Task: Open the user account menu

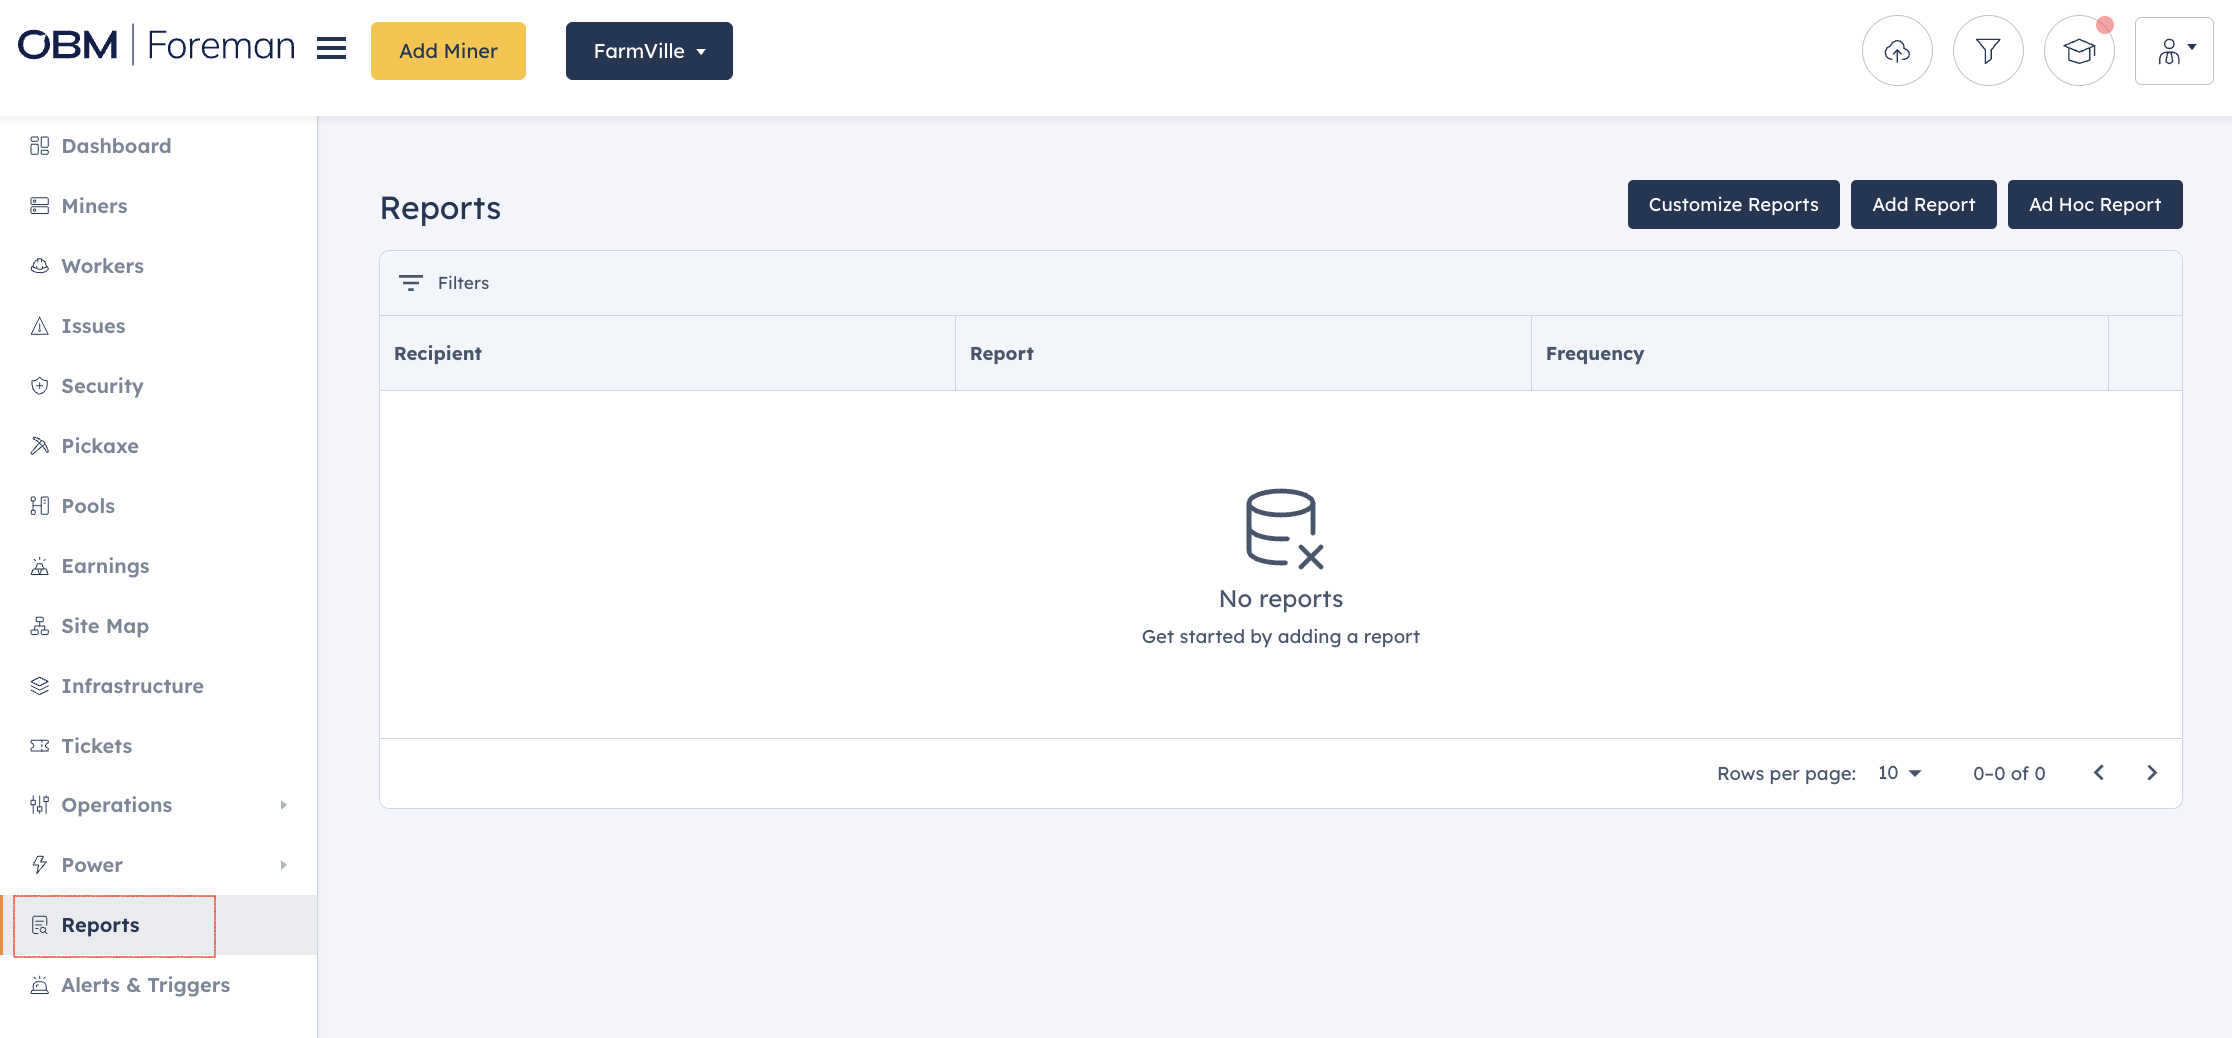Action: (x=2174, y=51)
